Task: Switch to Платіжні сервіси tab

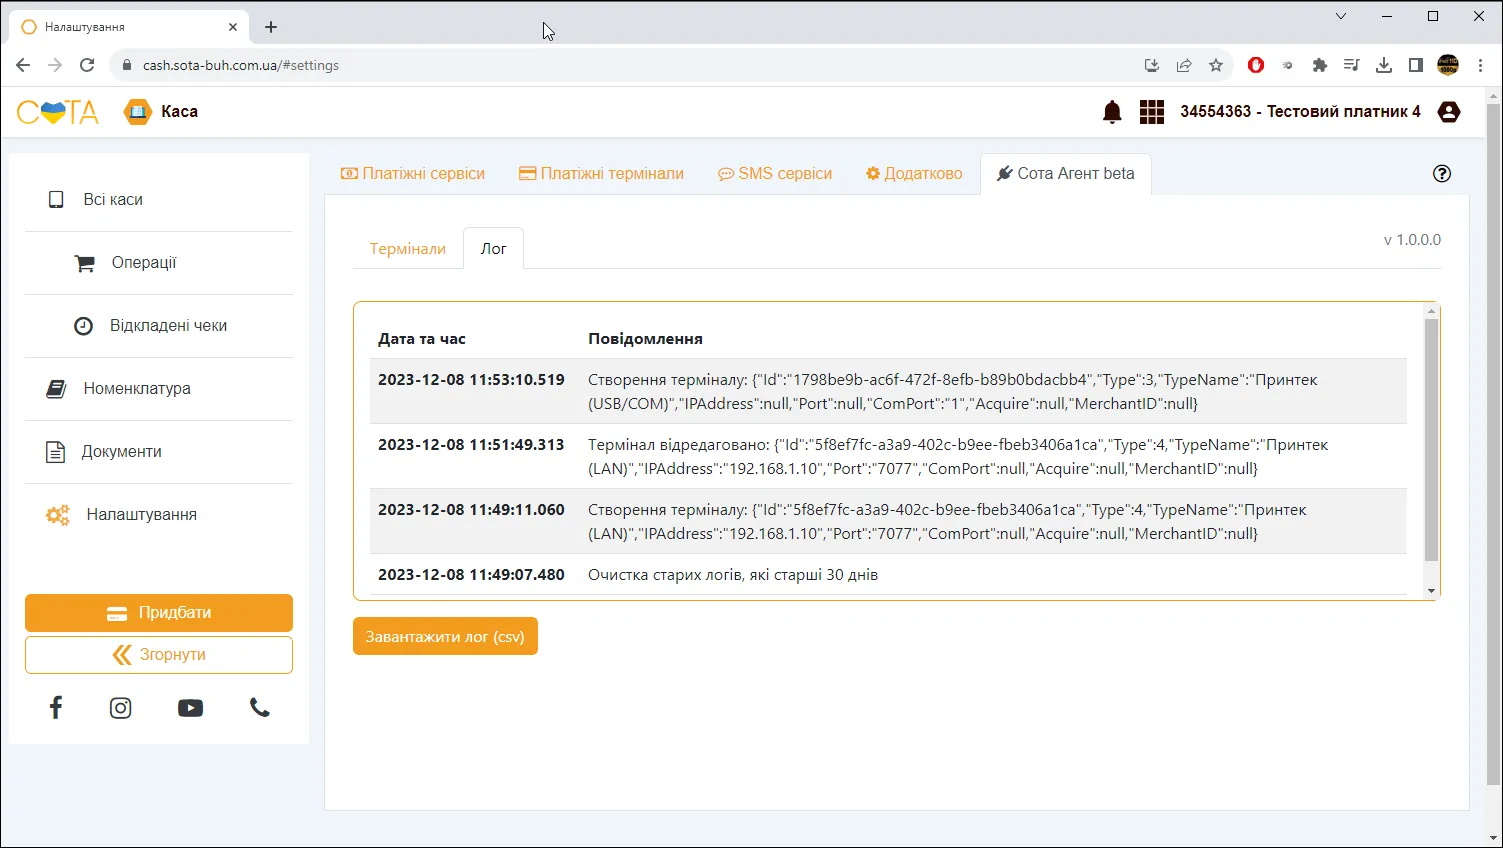Action: coord(413,173)
